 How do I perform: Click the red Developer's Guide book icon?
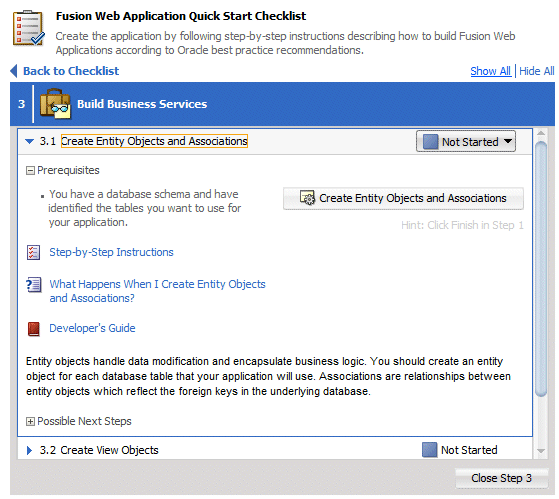point(34,329)
